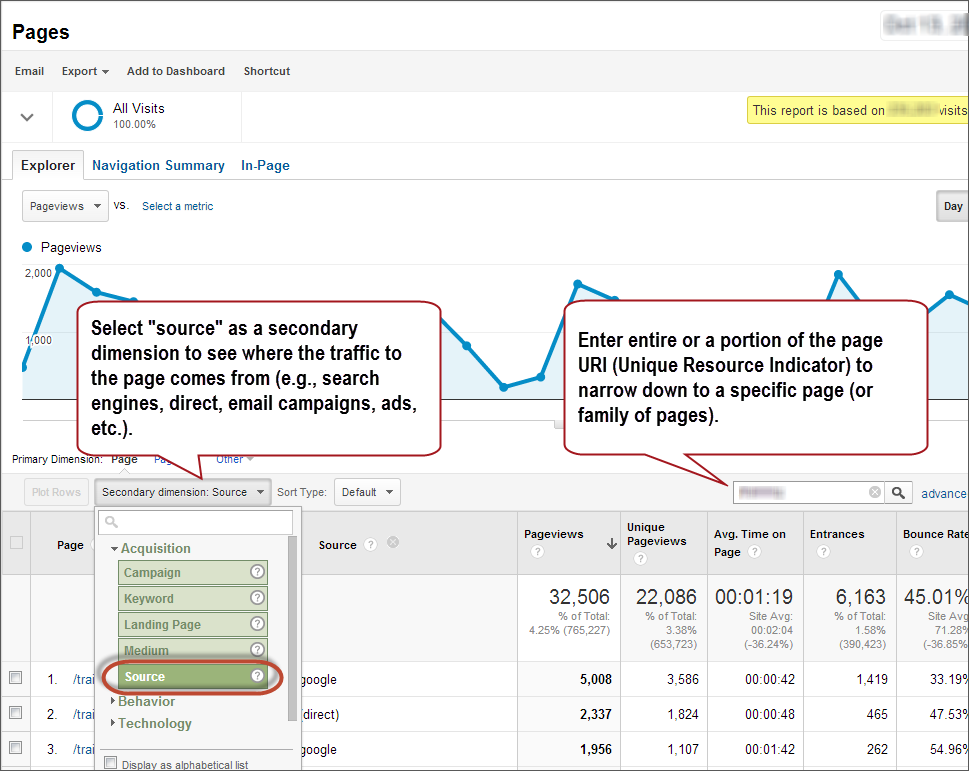Enable Display as alphabetical list checkbox
Viewport: 969px width, 771px height.
pyautogui.click(x=111, y=763)
